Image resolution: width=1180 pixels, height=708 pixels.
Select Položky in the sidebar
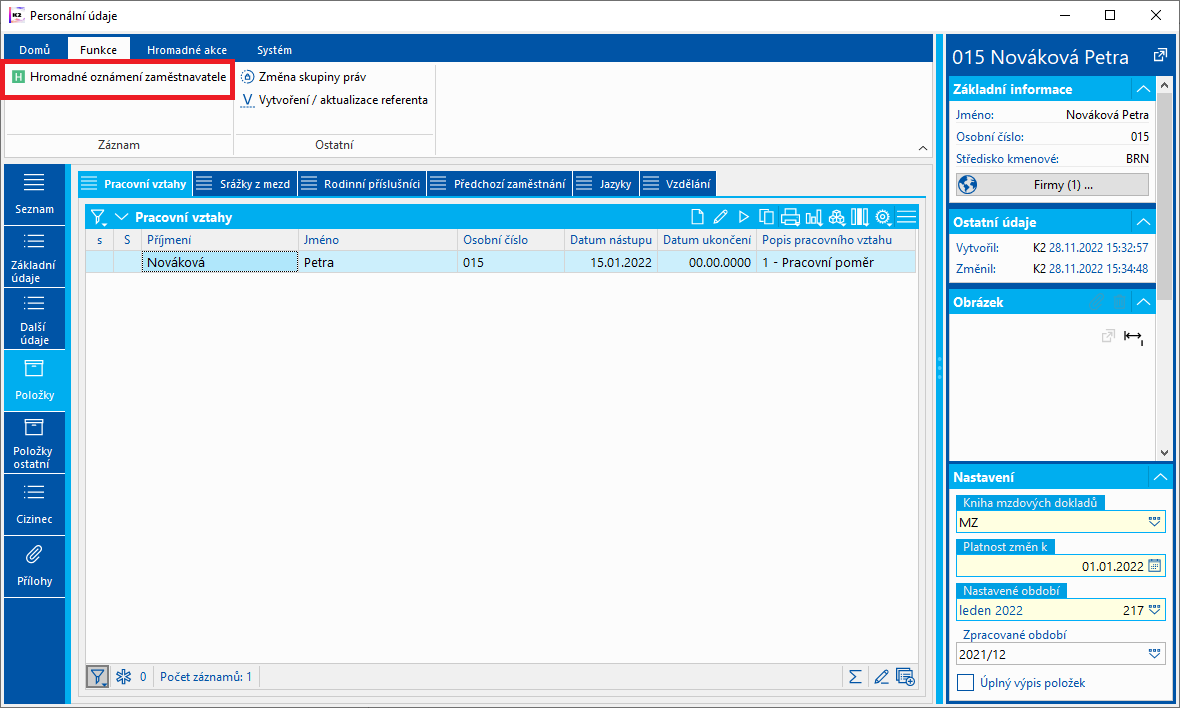coord(35,381)
